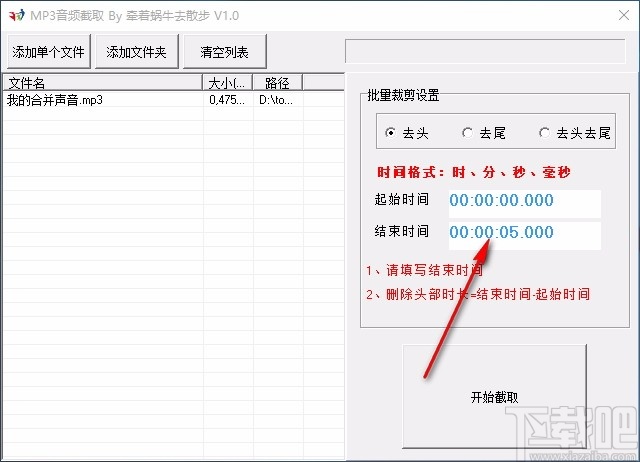Screen dimensions: 640x462
Task: Clear the list with 清空列表
Action: point(224,52)
